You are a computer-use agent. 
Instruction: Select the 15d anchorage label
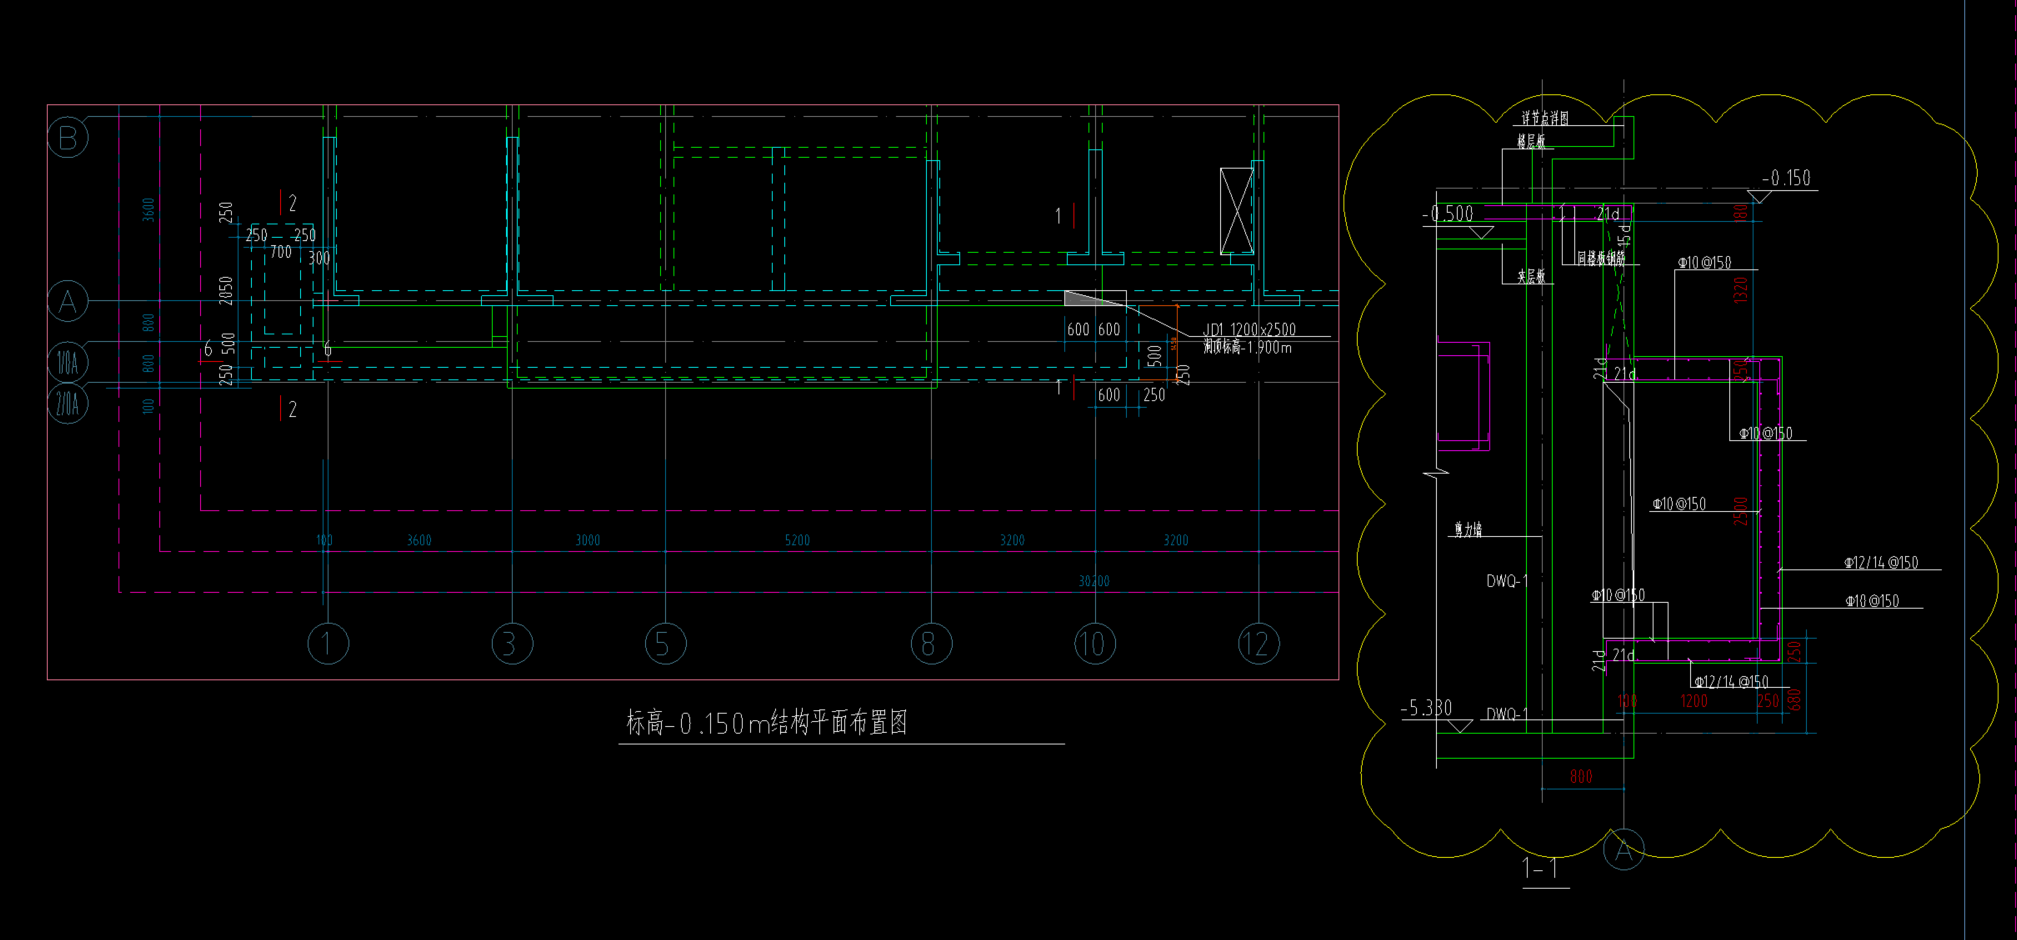[1624, 235]
